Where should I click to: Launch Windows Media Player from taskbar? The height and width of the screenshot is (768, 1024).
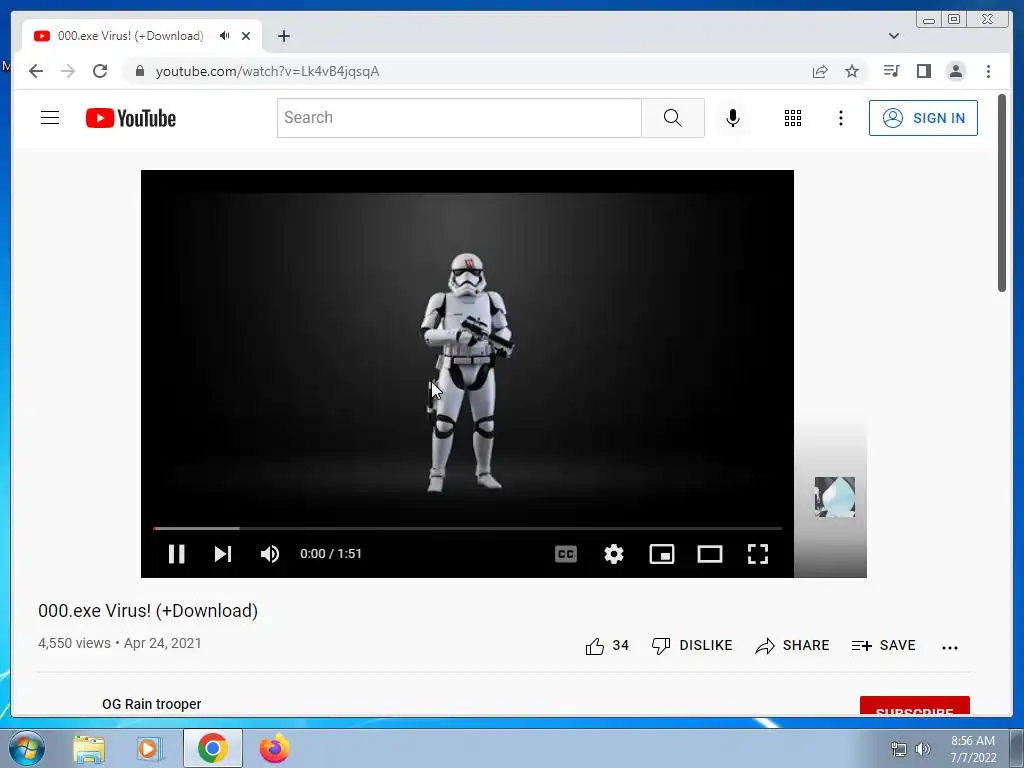click(150, 749)
